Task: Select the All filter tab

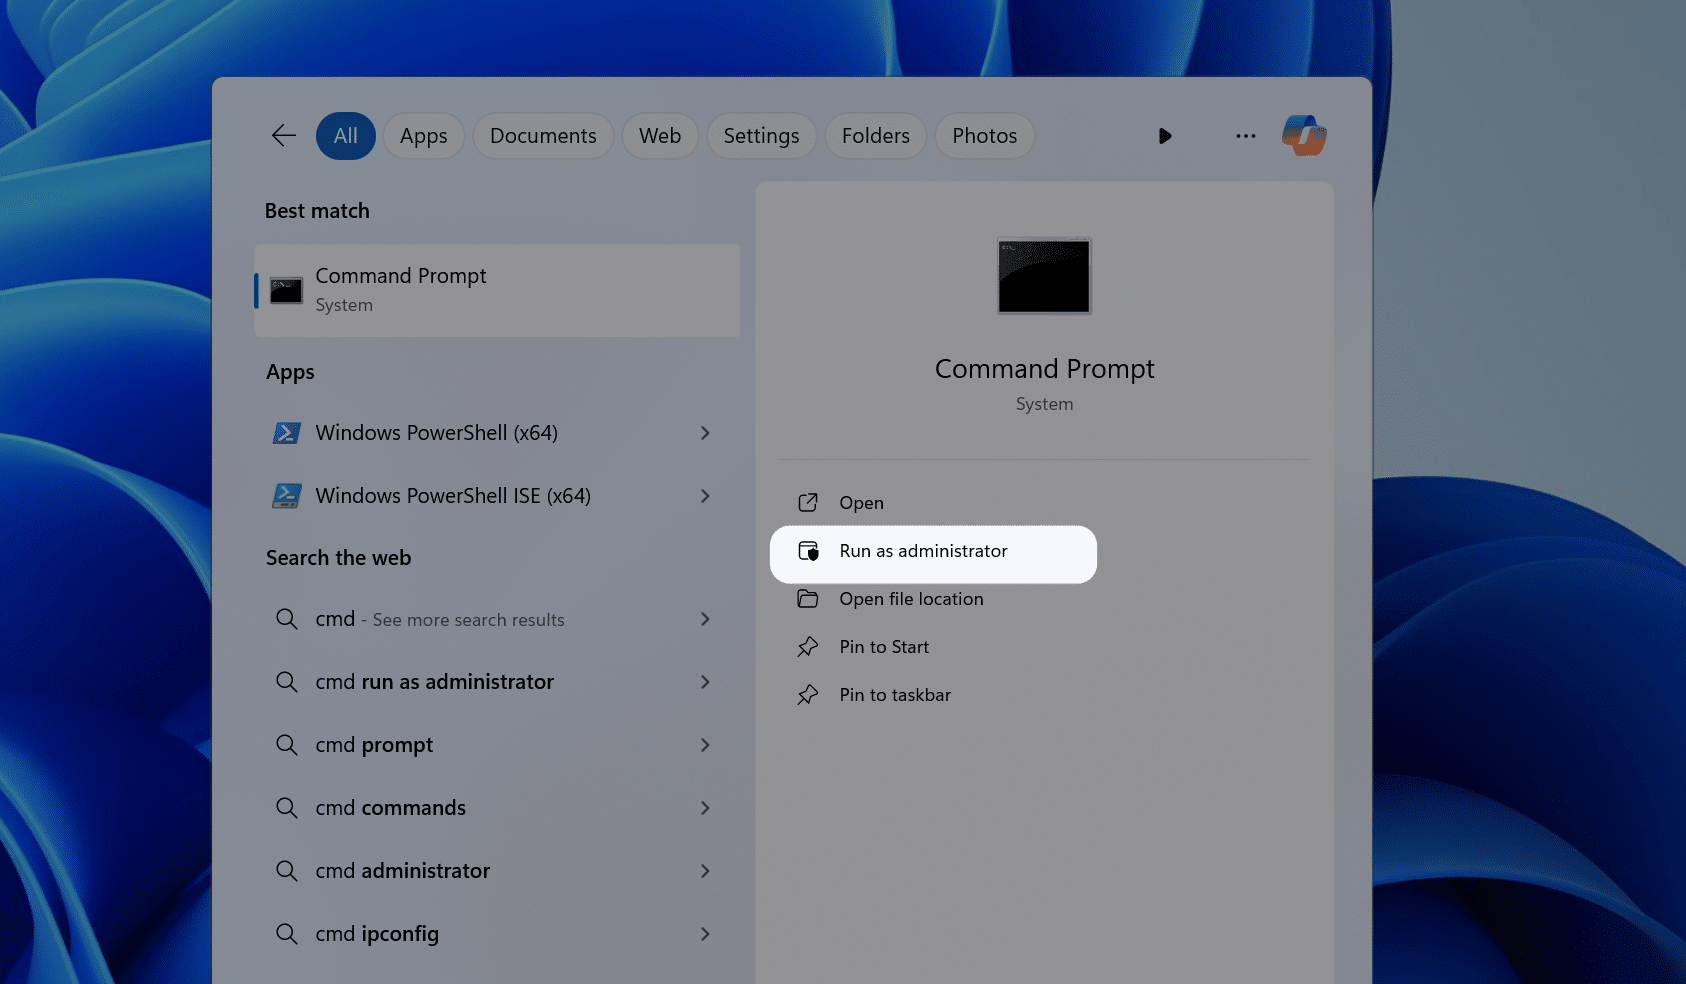Action: pos(346,136)
